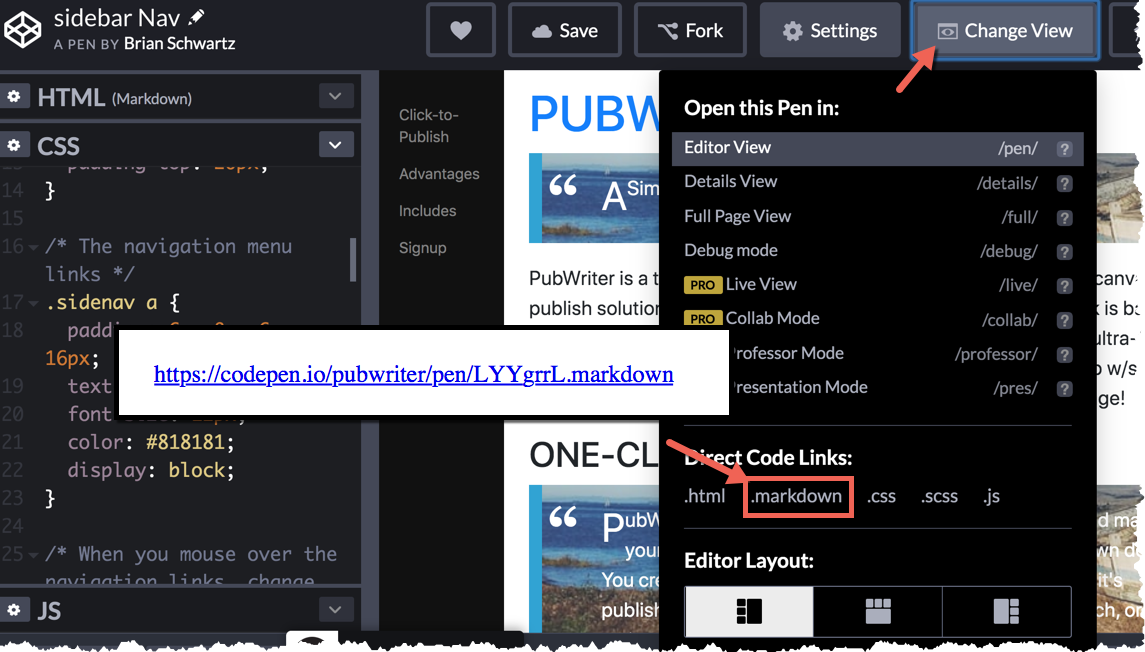1145x652 pixels.
Task: Click 'color: #818181;' code line
Action: [x=151, y=442]
